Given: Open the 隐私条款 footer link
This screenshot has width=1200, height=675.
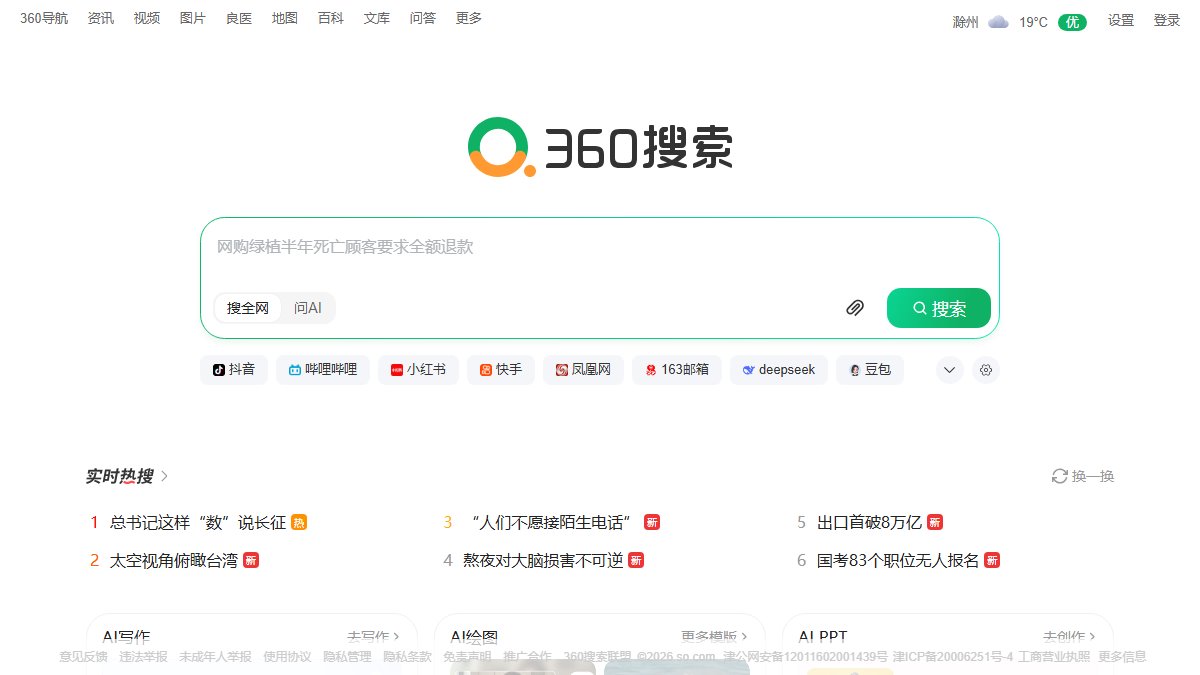Looking at the screenshot, I should pyautogui.click(x=408, y=657).
